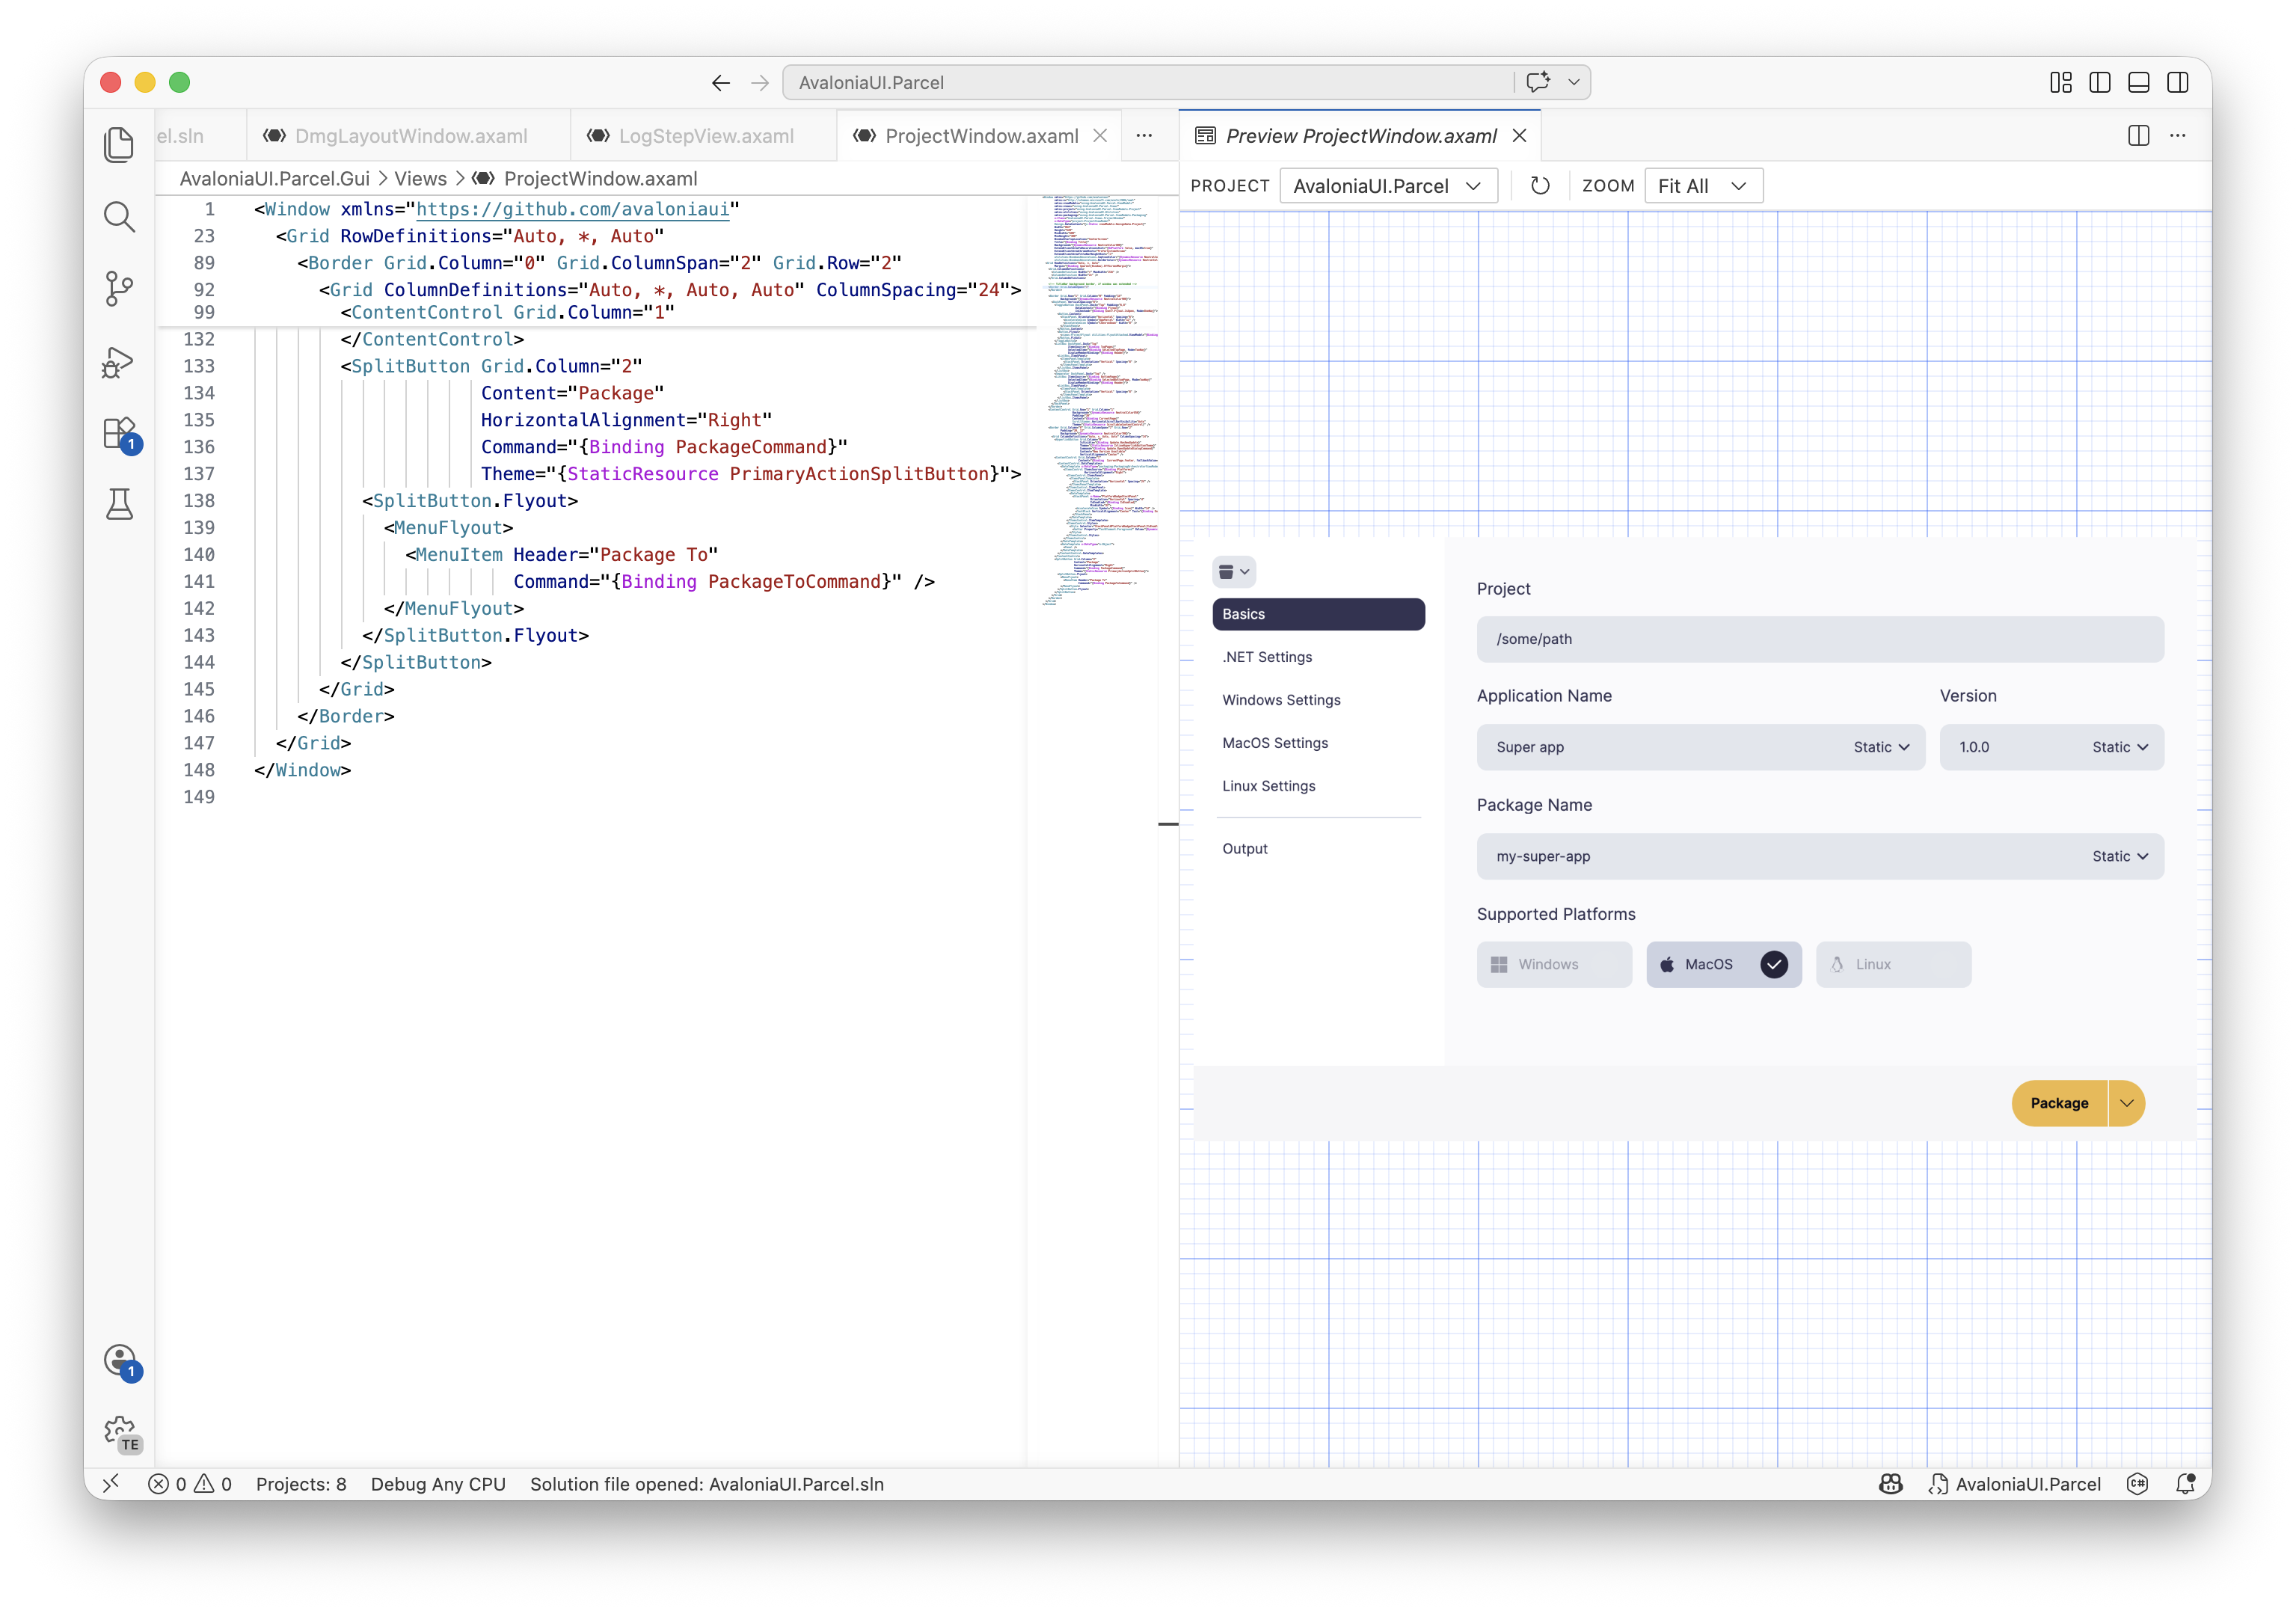Click the yellow Package button
The image size is (2296, 1611).
[x=2058, y=1103]
